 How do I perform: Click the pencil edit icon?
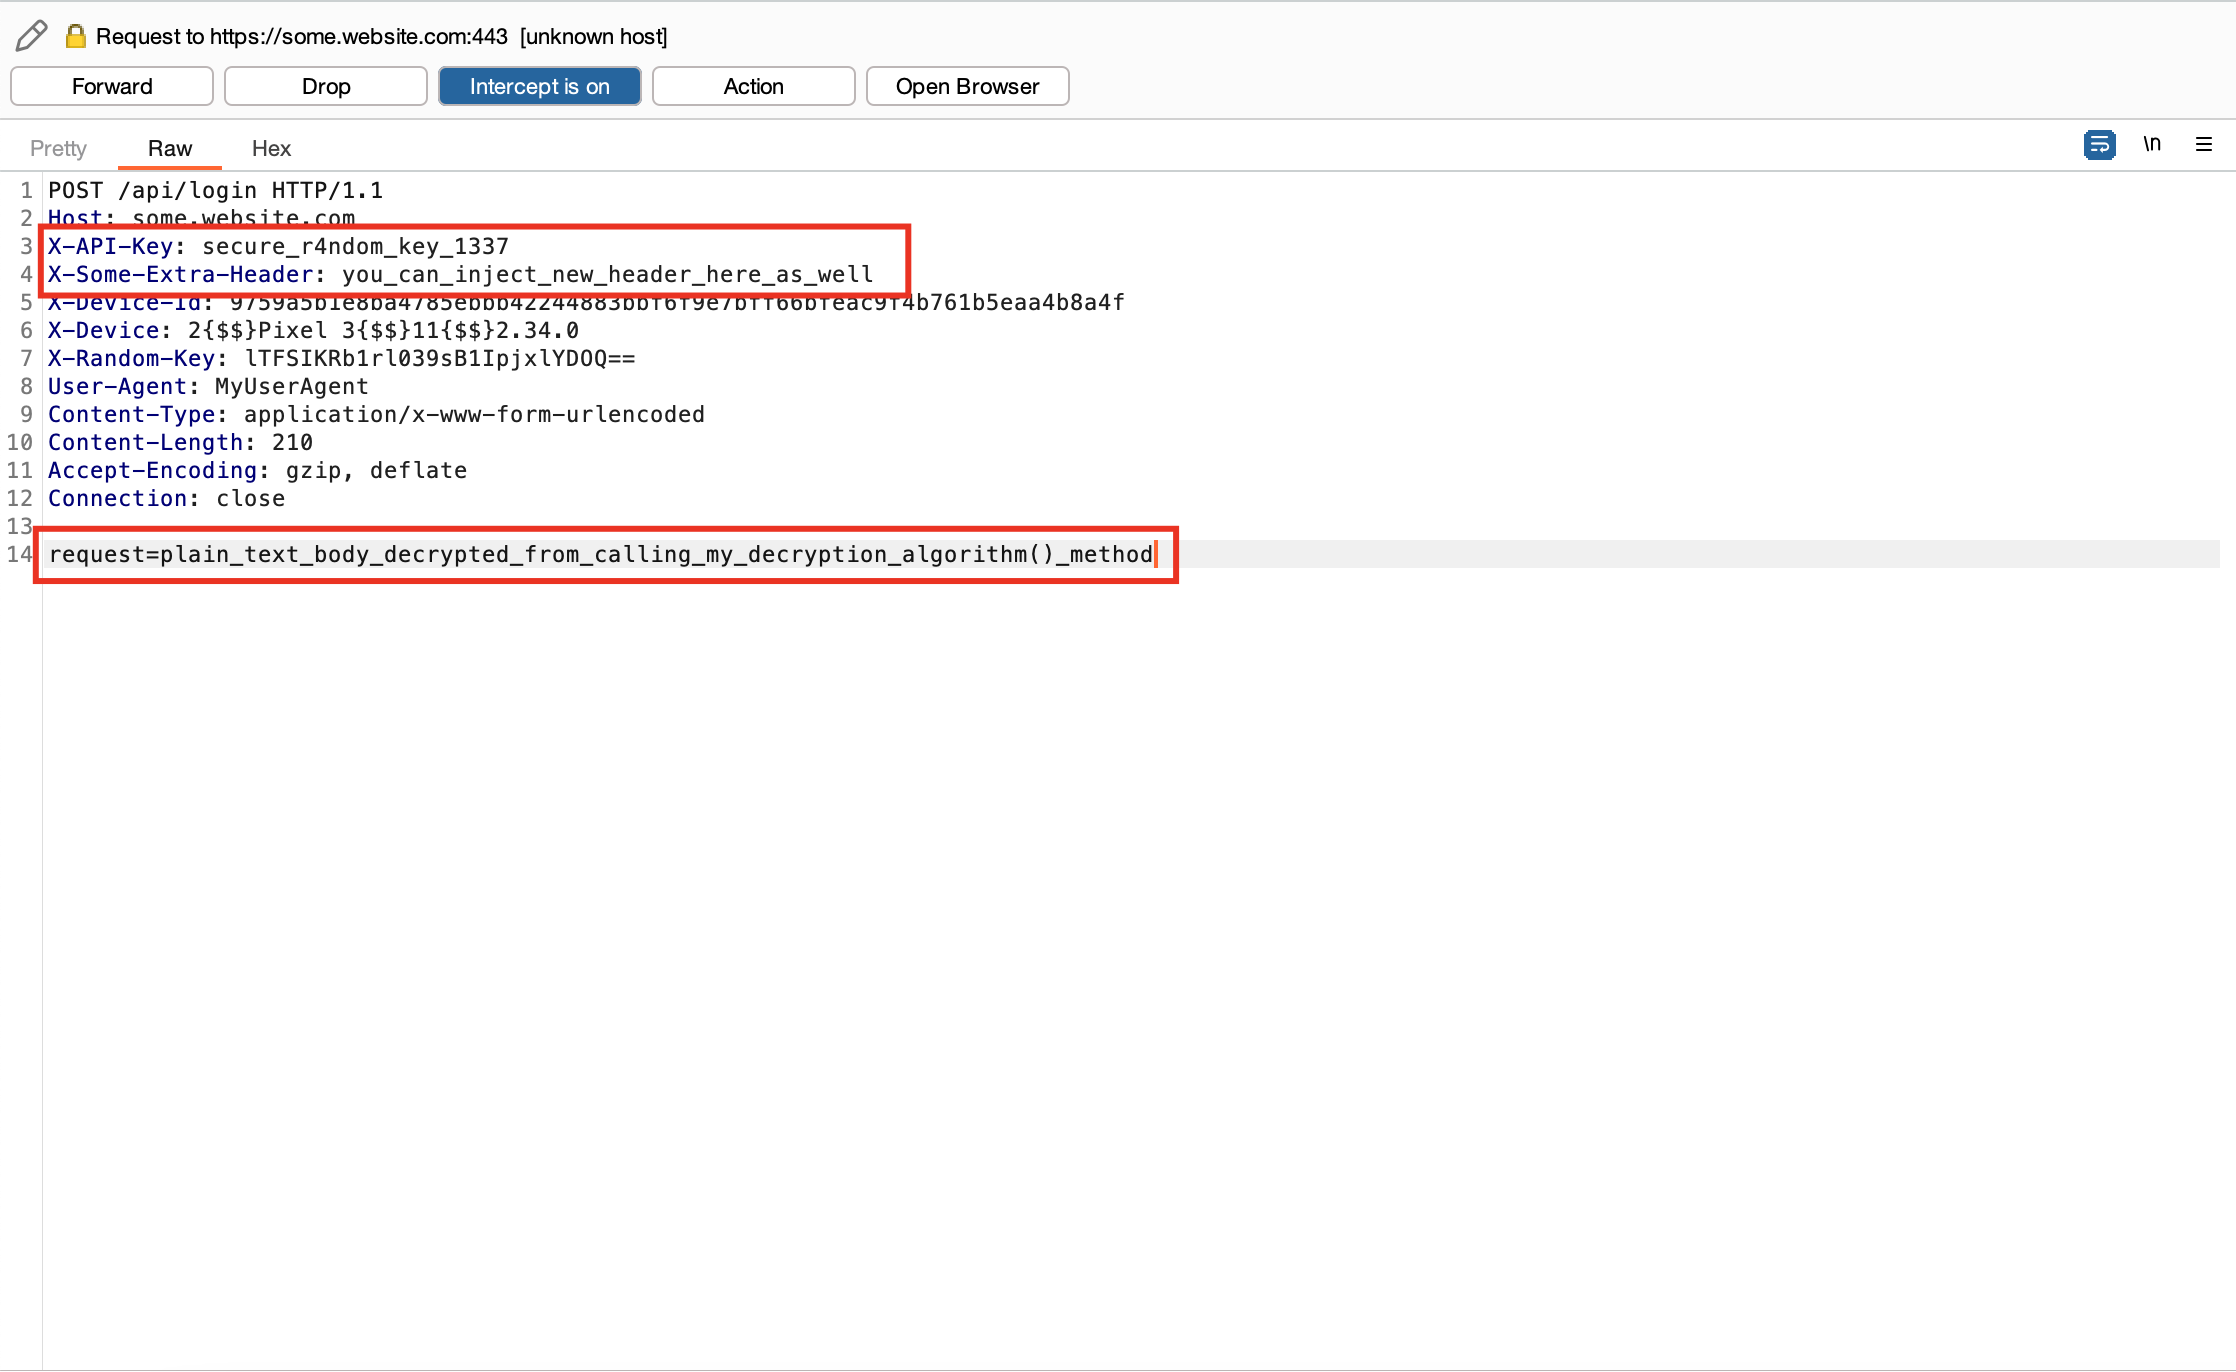[31, 36]
